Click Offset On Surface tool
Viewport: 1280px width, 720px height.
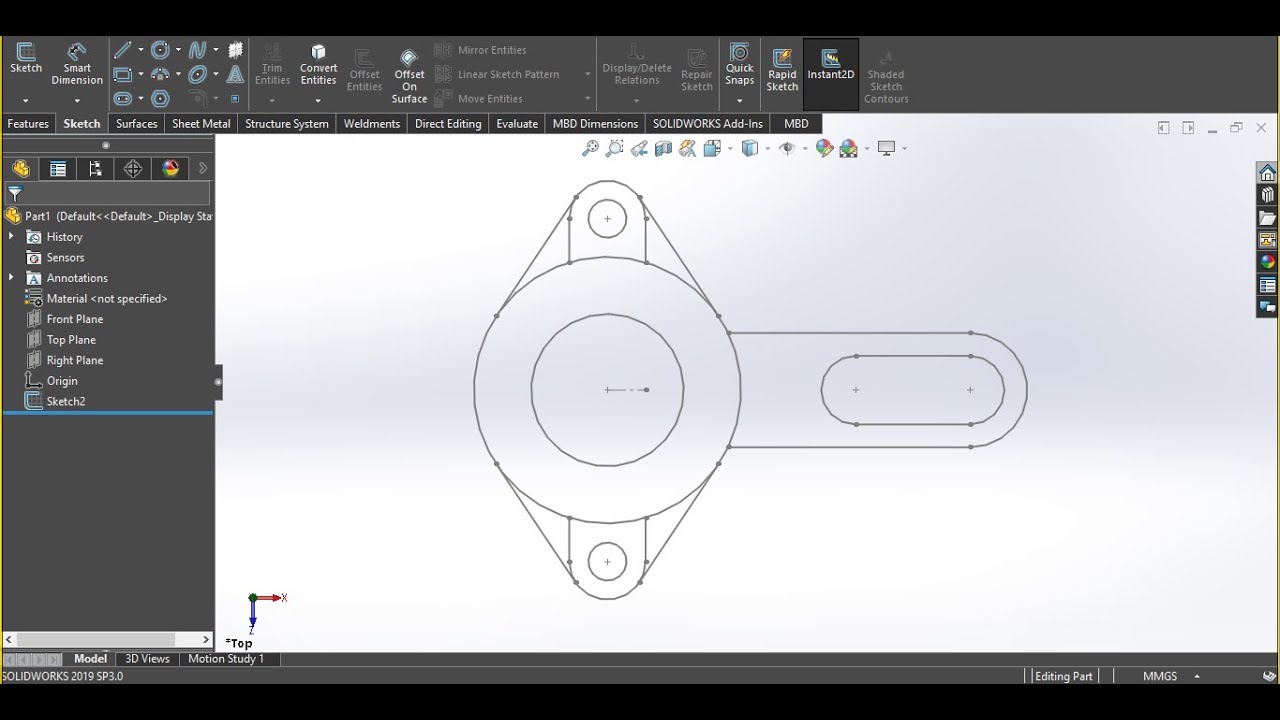point(409,76)
